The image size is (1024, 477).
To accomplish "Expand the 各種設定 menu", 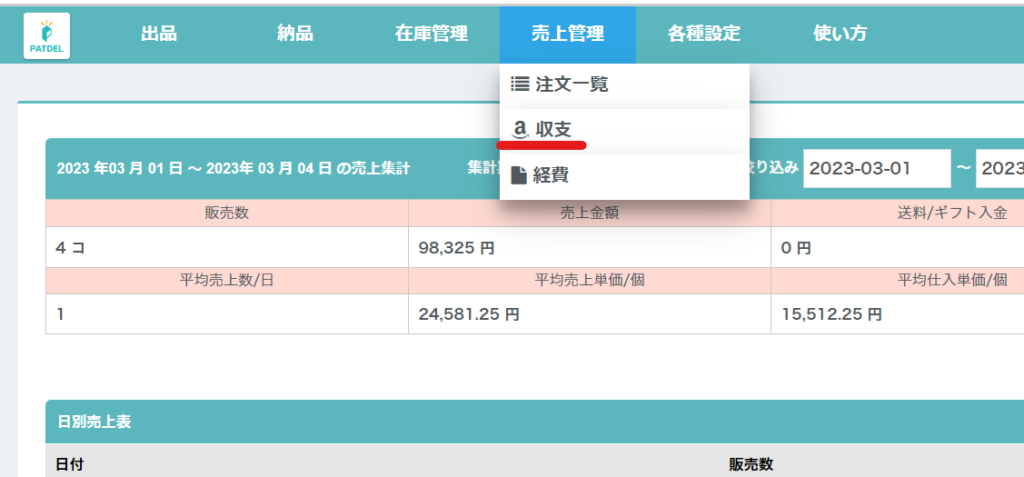I will (x=704, y=34).
